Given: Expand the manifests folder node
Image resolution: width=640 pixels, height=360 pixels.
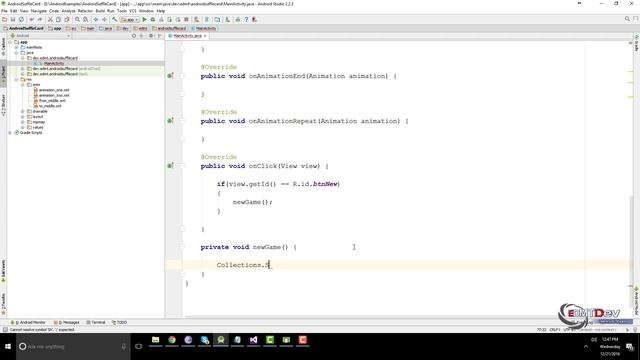Looking at the screenshot, I should [17, 47].
